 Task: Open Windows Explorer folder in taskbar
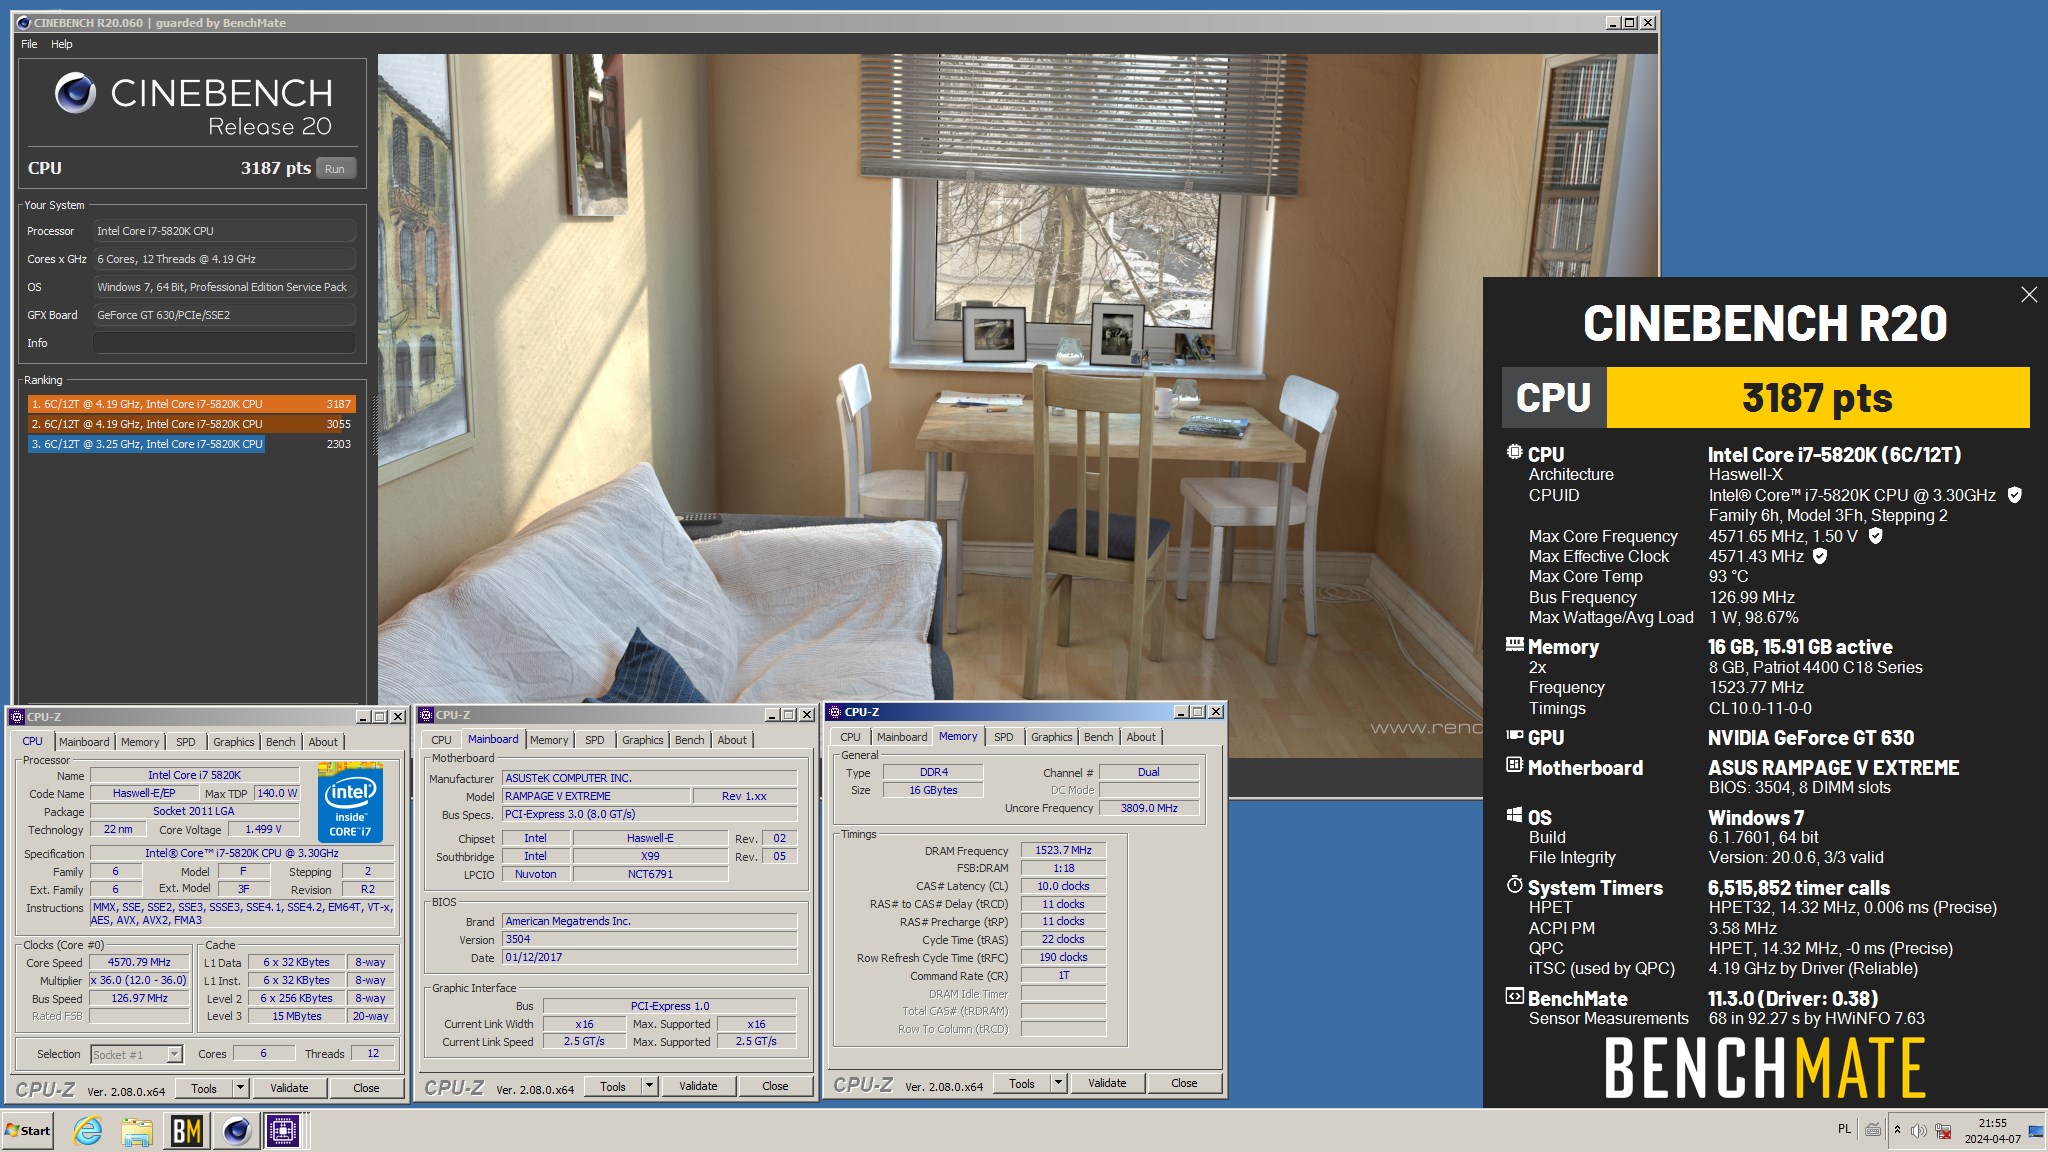[x=137, y=1131]
